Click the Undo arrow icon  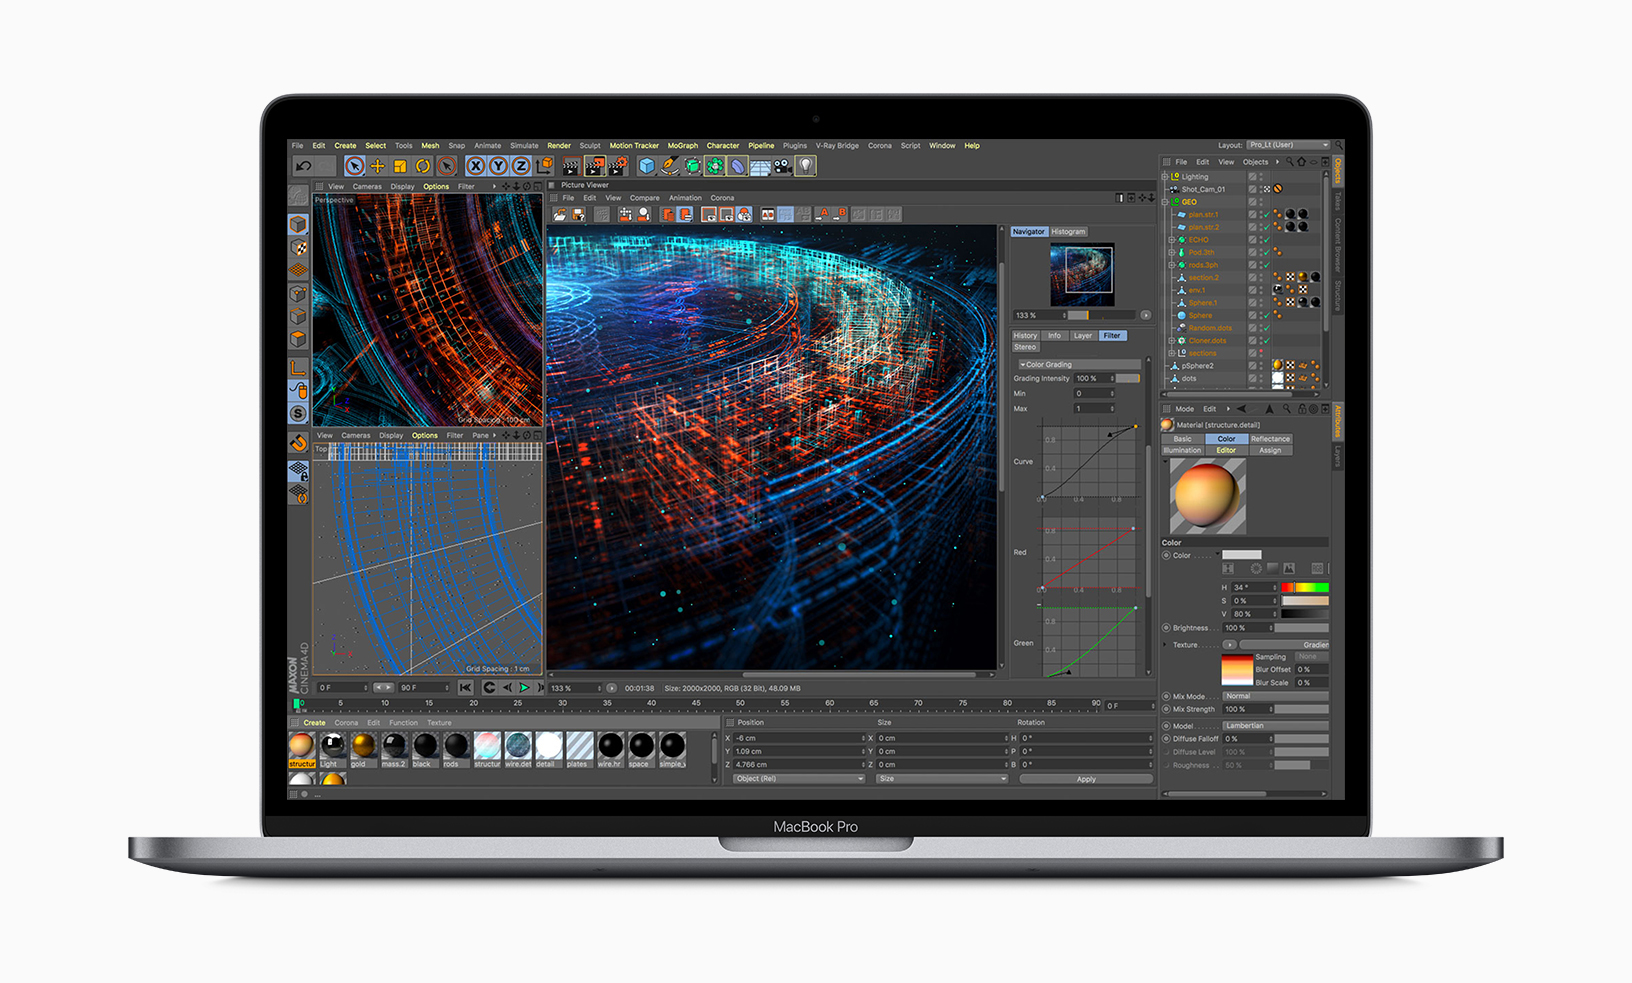tap(302, 166)
